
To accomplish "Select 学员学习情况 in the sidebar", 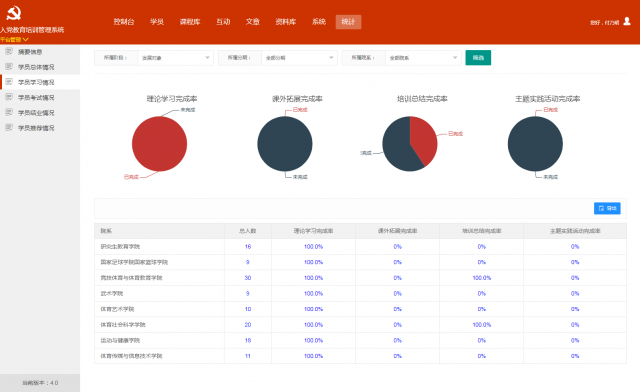I will click(40, 82).
